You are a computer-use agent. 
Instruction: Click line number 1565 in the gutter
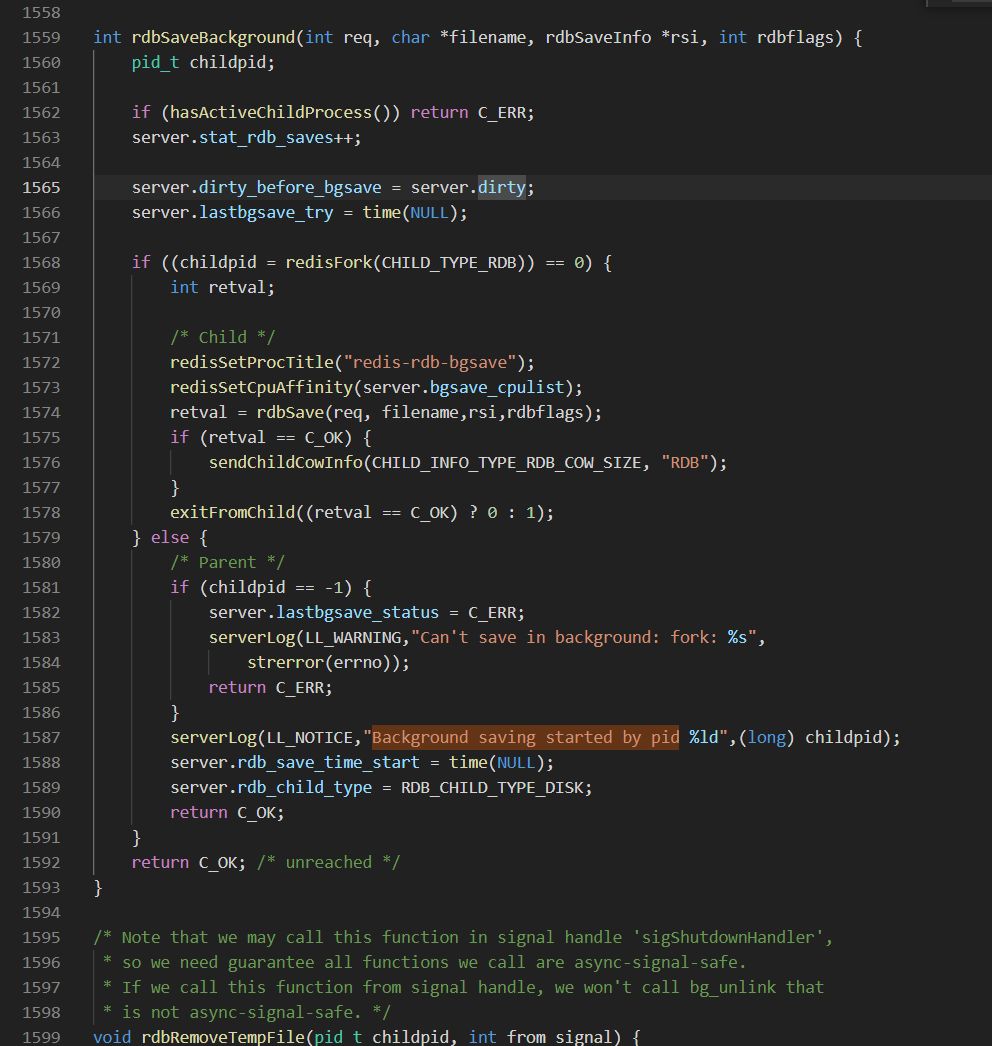click(x=41, y=187)
